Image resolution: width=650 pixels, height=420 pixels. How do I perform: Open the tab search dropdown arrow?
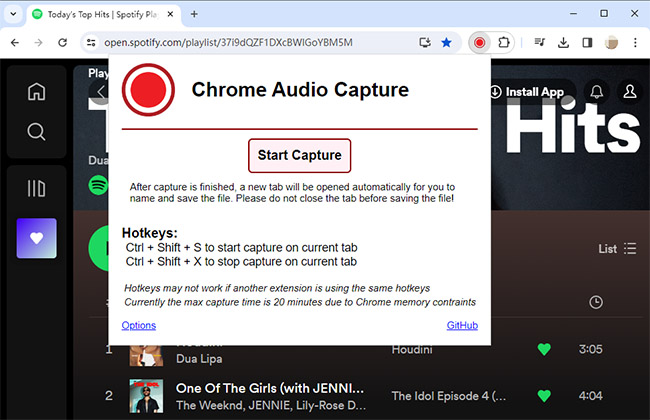(13, 14)
